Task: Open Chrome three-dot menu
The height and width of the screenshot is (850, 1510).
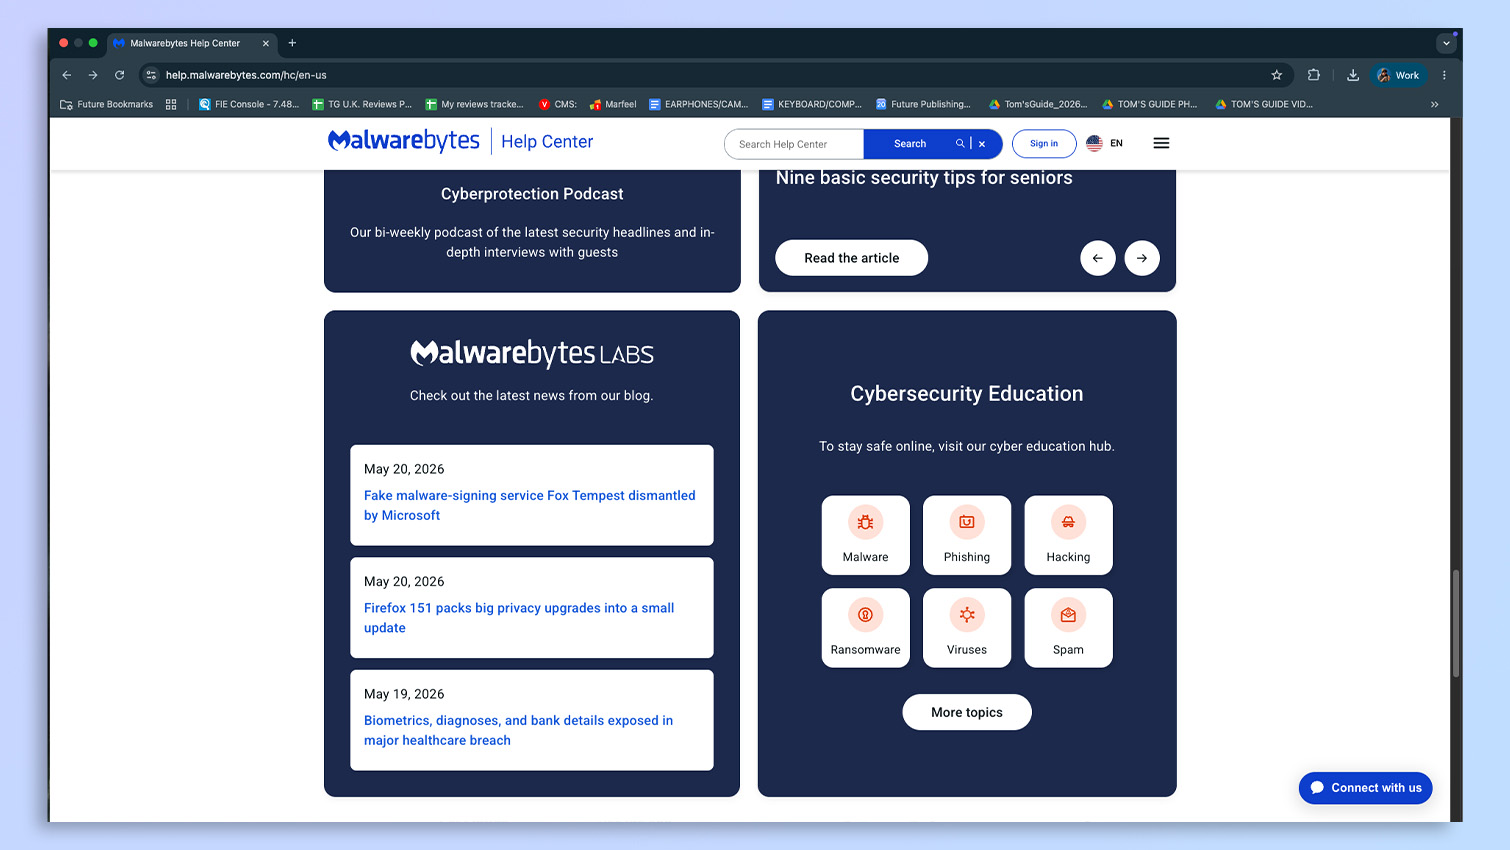Action: pos(1444,75)
